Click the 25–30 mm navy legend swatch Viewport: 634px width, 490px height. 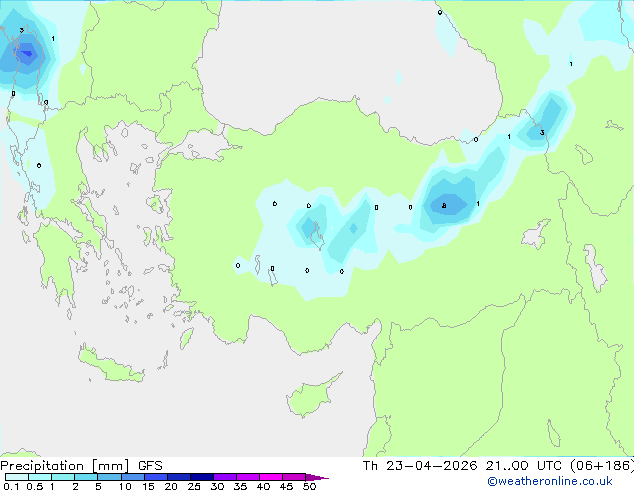201,477
